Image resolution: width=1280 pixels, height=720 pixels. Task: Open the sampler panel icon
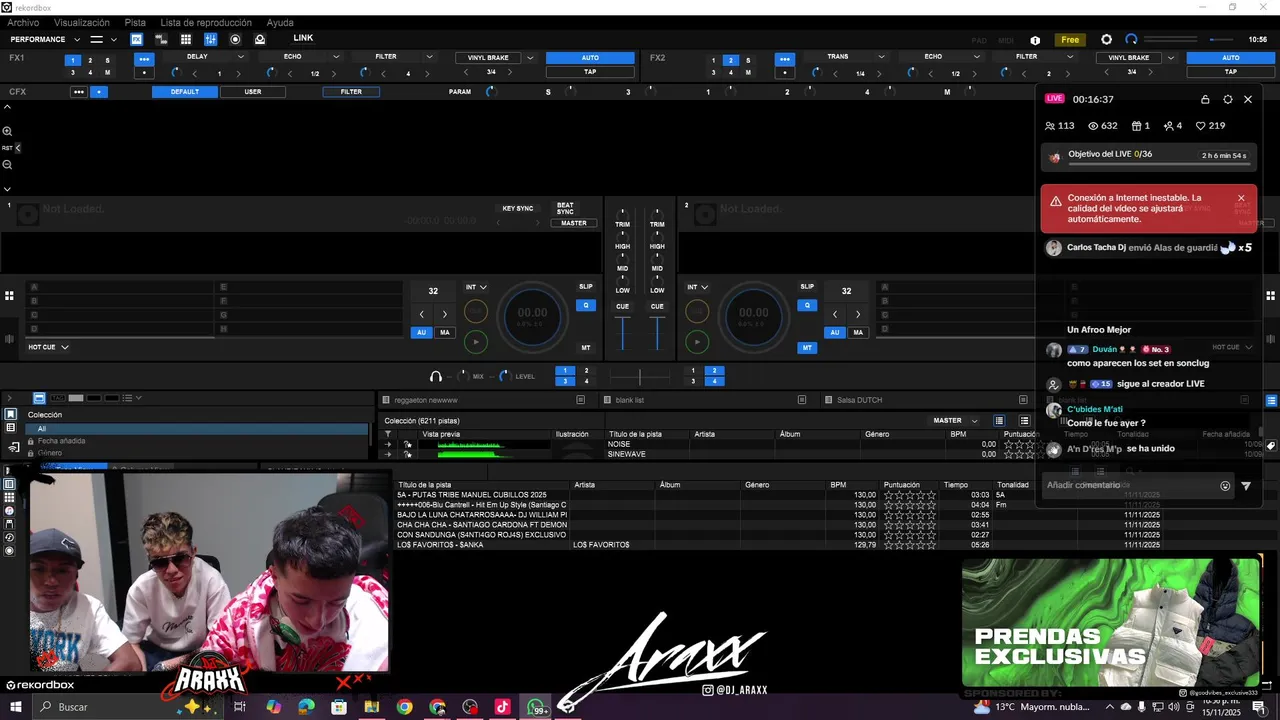coord(161,39)
